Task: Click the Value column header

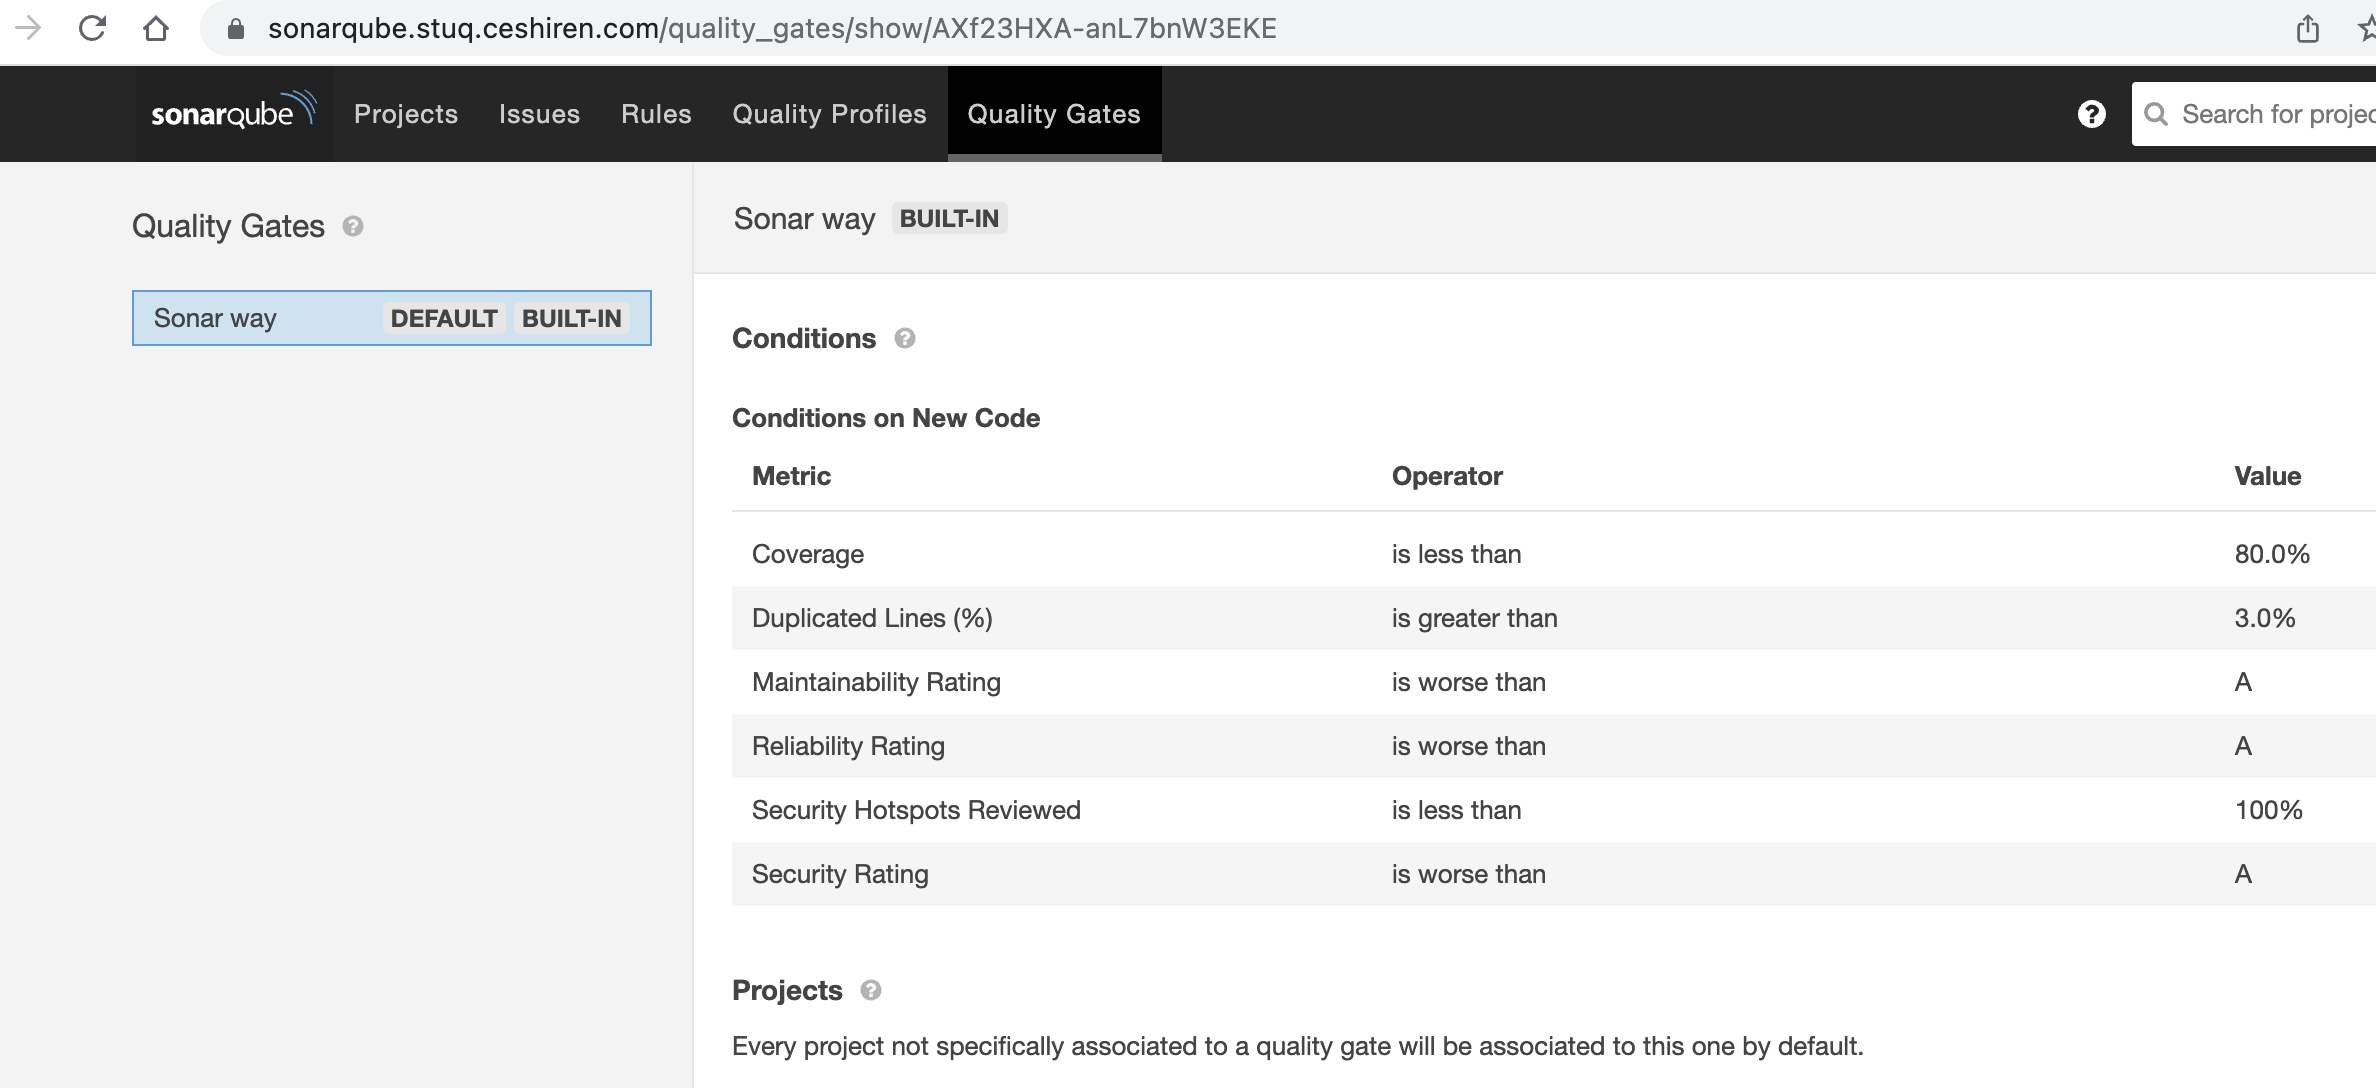Action: click(x=2267, y=476)
